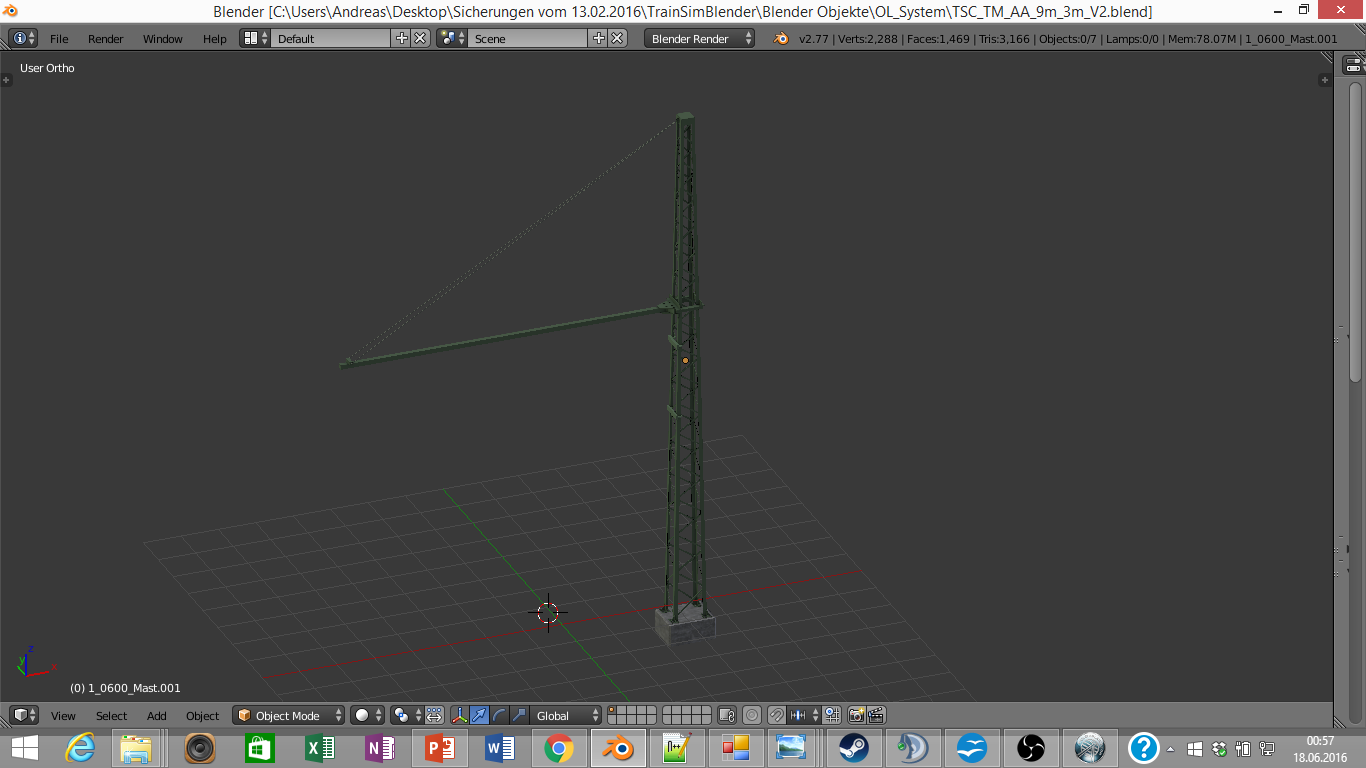1366x768 pixels.
Task: Launch Internet Explorer from taskbar
Action: point(80,748)
